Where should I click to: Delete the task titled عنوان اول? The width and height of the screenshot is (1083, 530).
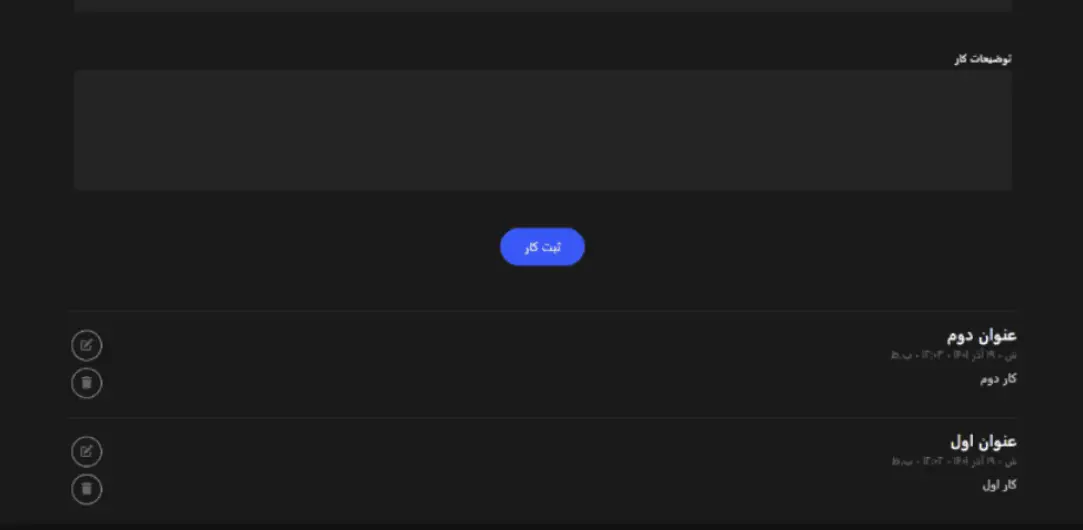(86, 489)
